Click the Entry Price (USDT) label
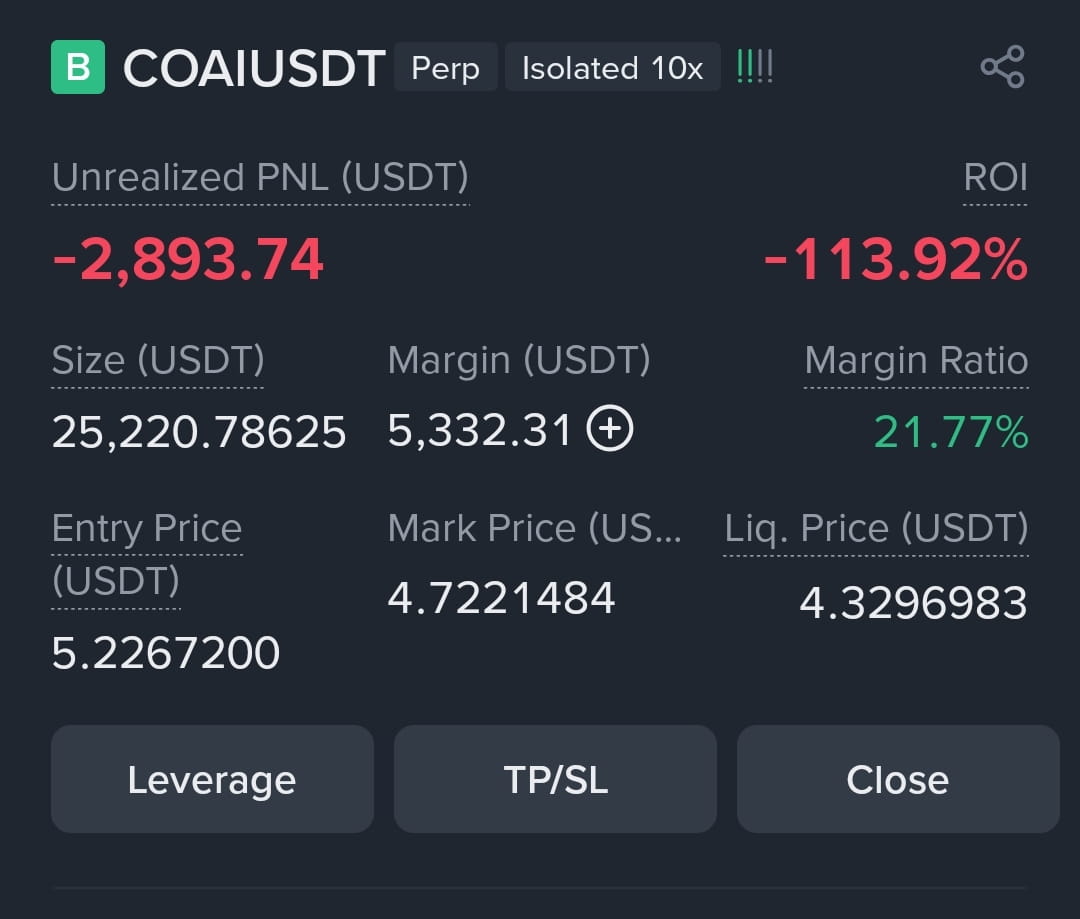The height and width of the screenshot is (919, 1080). [x=146, y=528]
